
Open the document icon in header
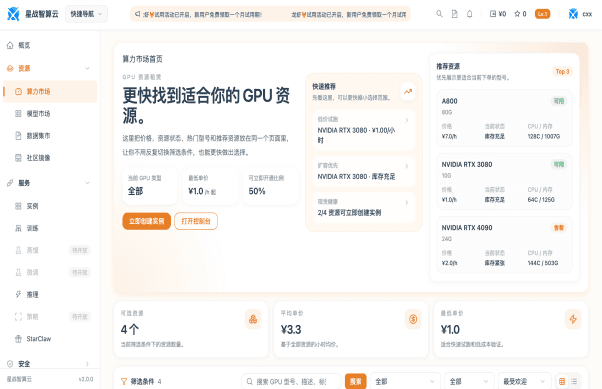pyautogui.click(x=455, y=14)
